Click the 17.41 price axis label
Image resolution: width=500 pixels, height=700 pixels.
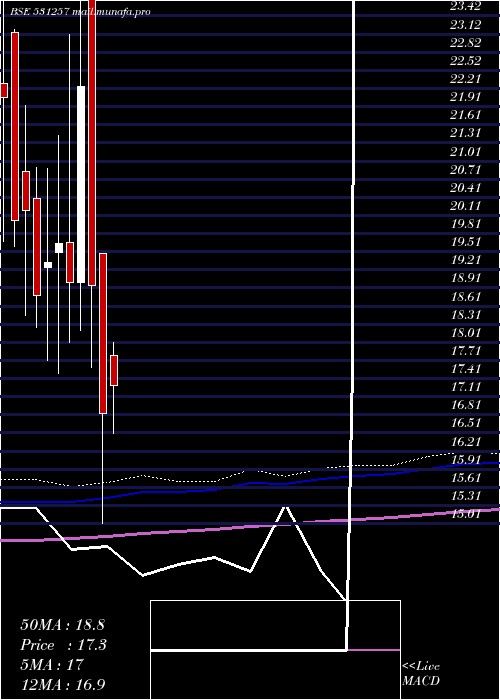[465, 369]
